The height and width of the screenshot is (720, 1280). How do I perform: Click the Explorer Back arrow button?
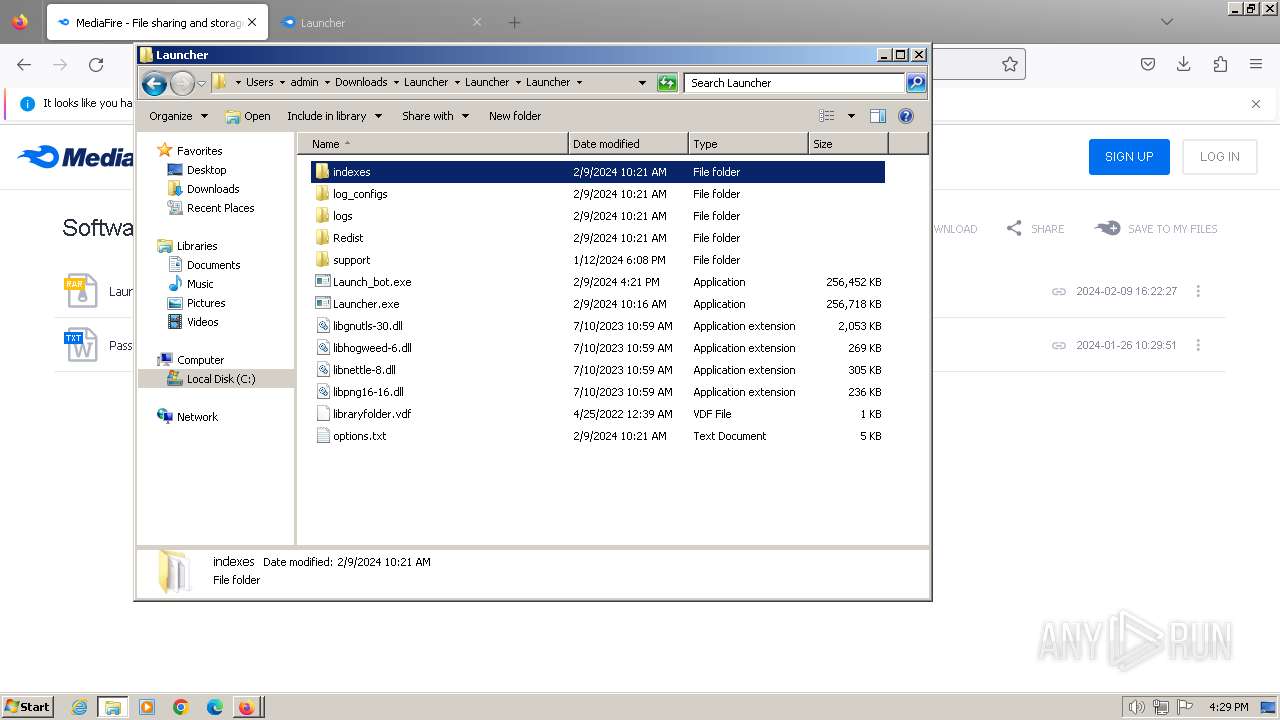tap(154, 83)
